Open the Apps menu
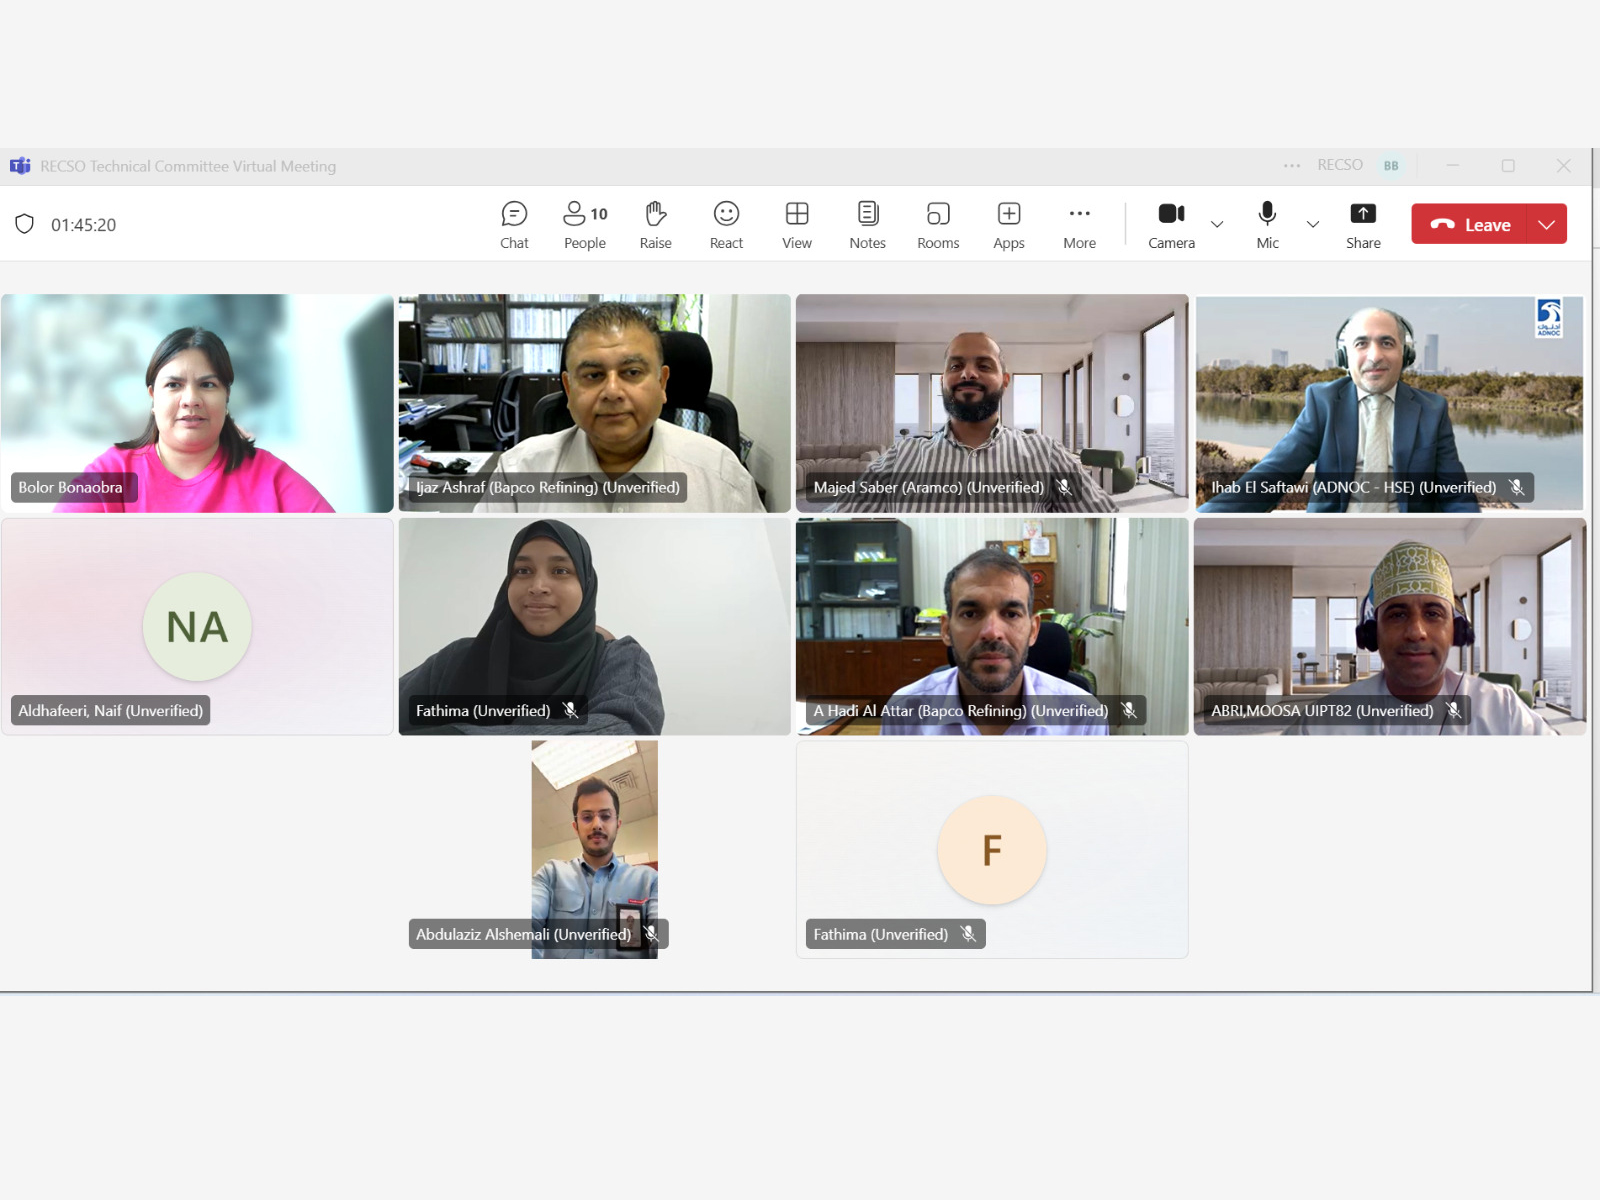1600x1200 pixels. pyautogui.click(x=1009, y=225)
